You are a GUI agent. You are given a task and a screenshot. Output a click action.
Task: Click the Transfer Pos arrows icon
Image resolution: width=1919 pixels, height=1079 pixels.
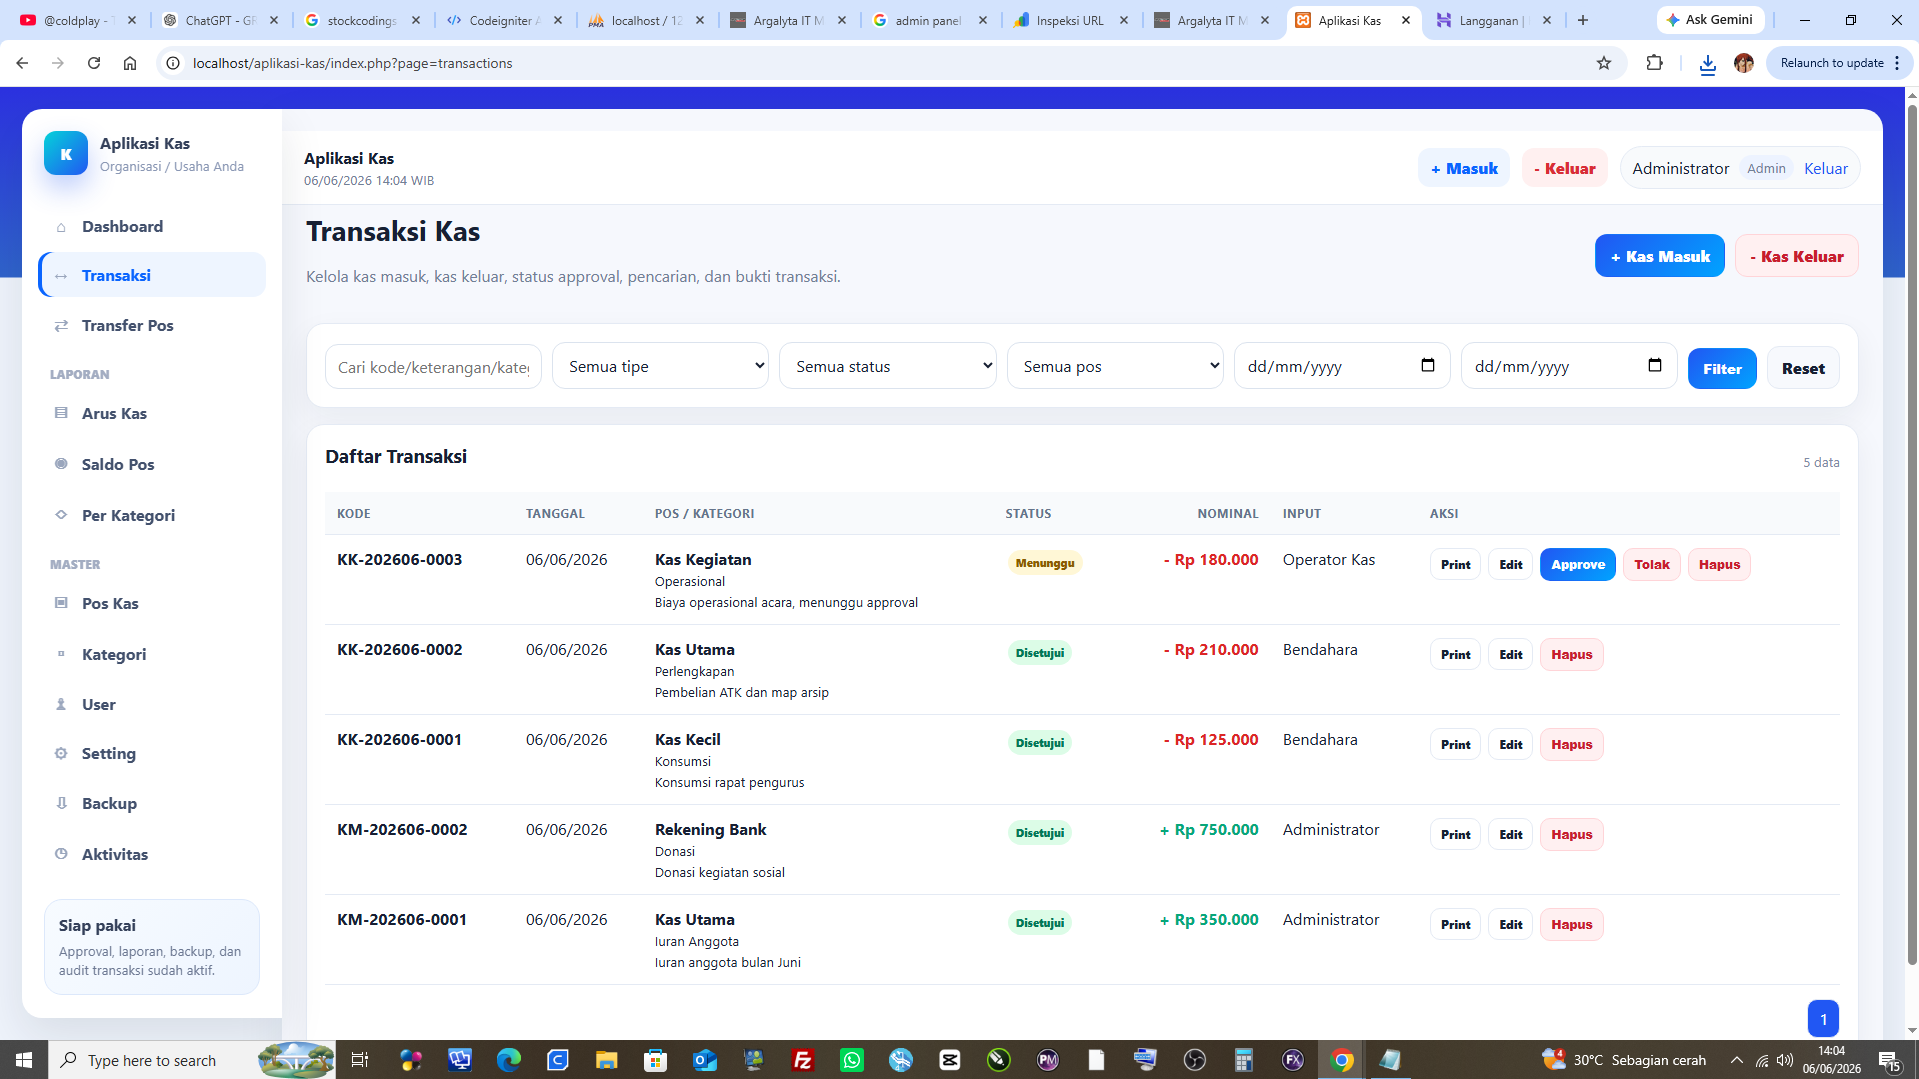click(61, 326)
